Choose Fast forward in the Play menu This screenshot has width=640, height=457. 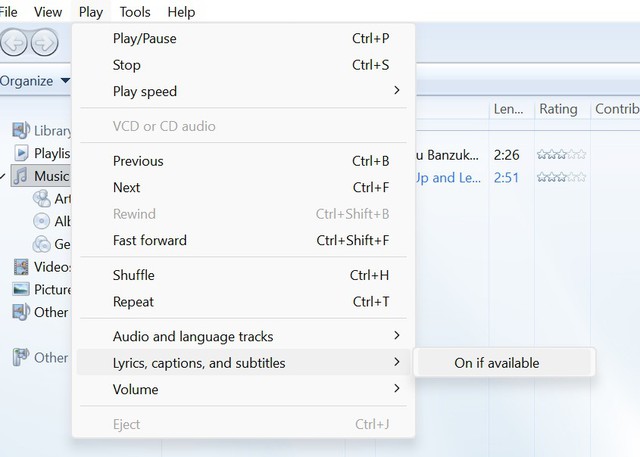point(243,240)
